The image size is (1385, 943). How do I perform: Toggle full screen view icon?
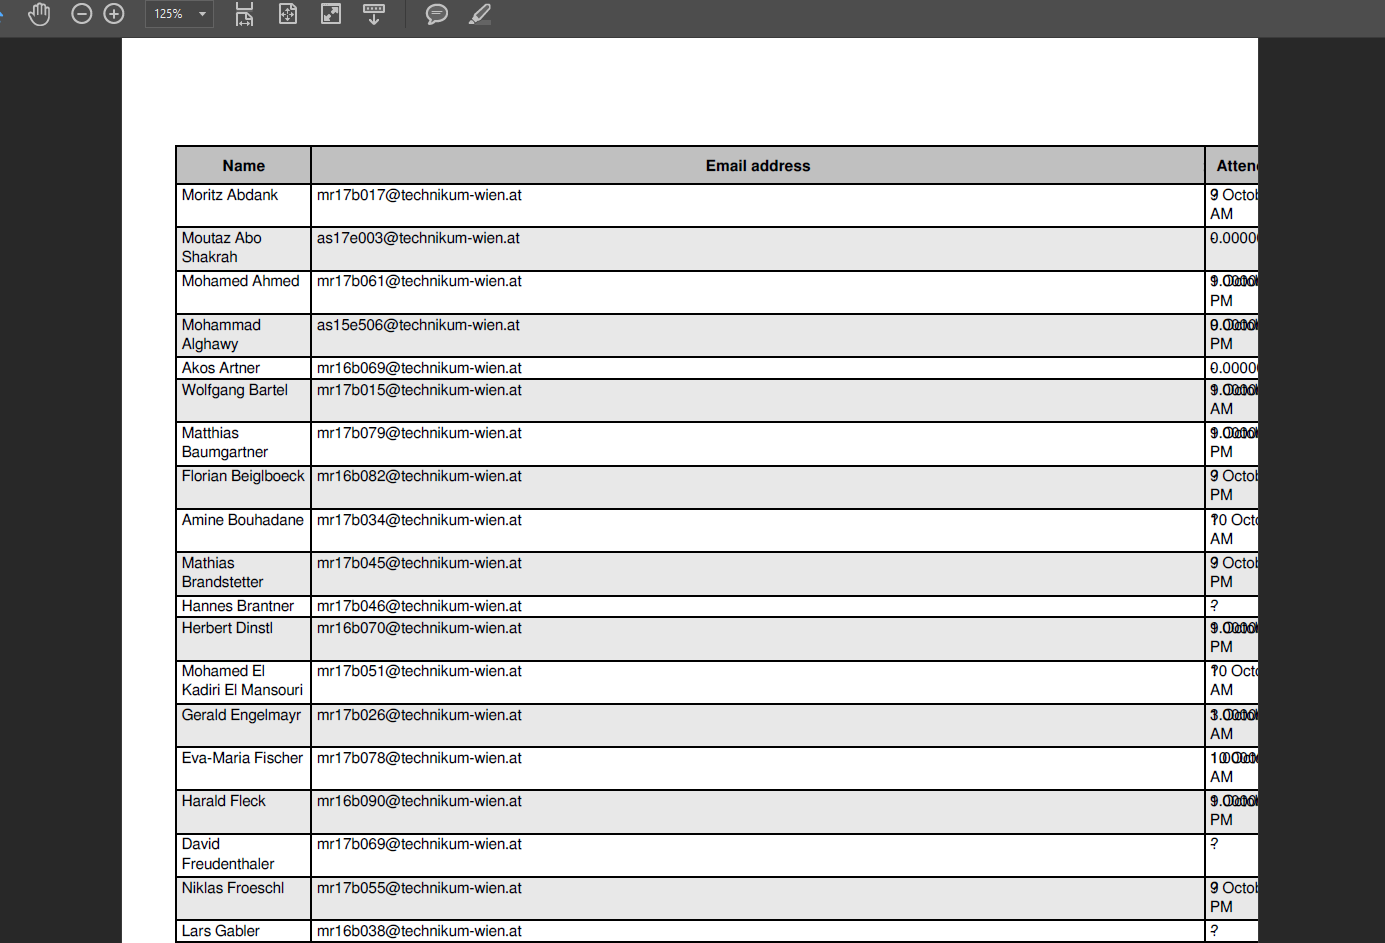click(331, 14)
